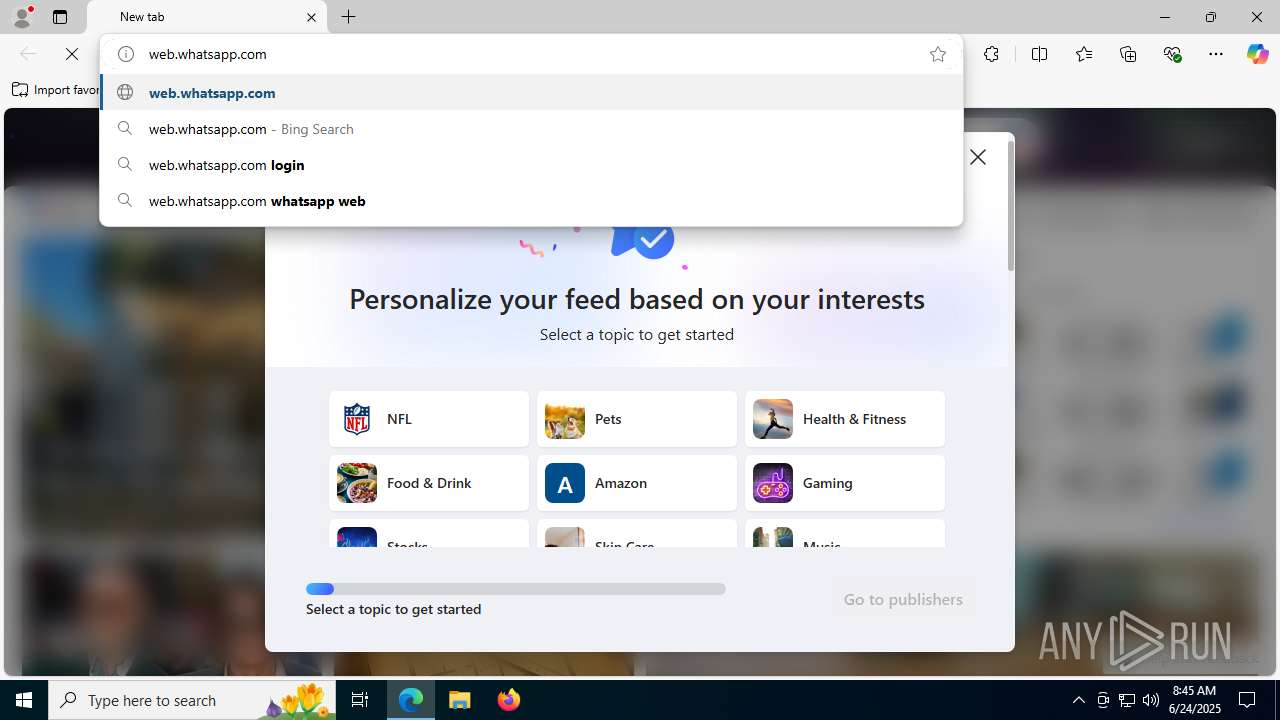Pick the whatsapp web search suggestion

(x=531, y=201)
